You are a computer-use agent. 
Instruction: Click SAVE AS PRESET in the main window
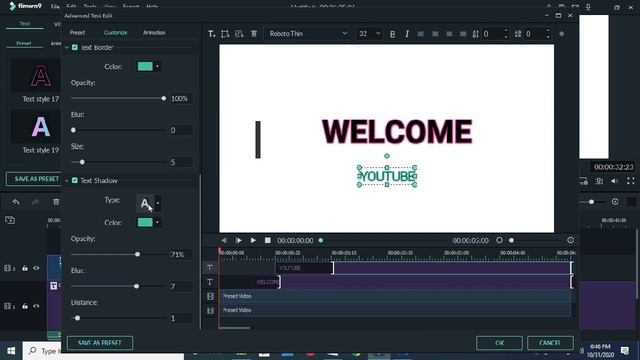(34, 179)
